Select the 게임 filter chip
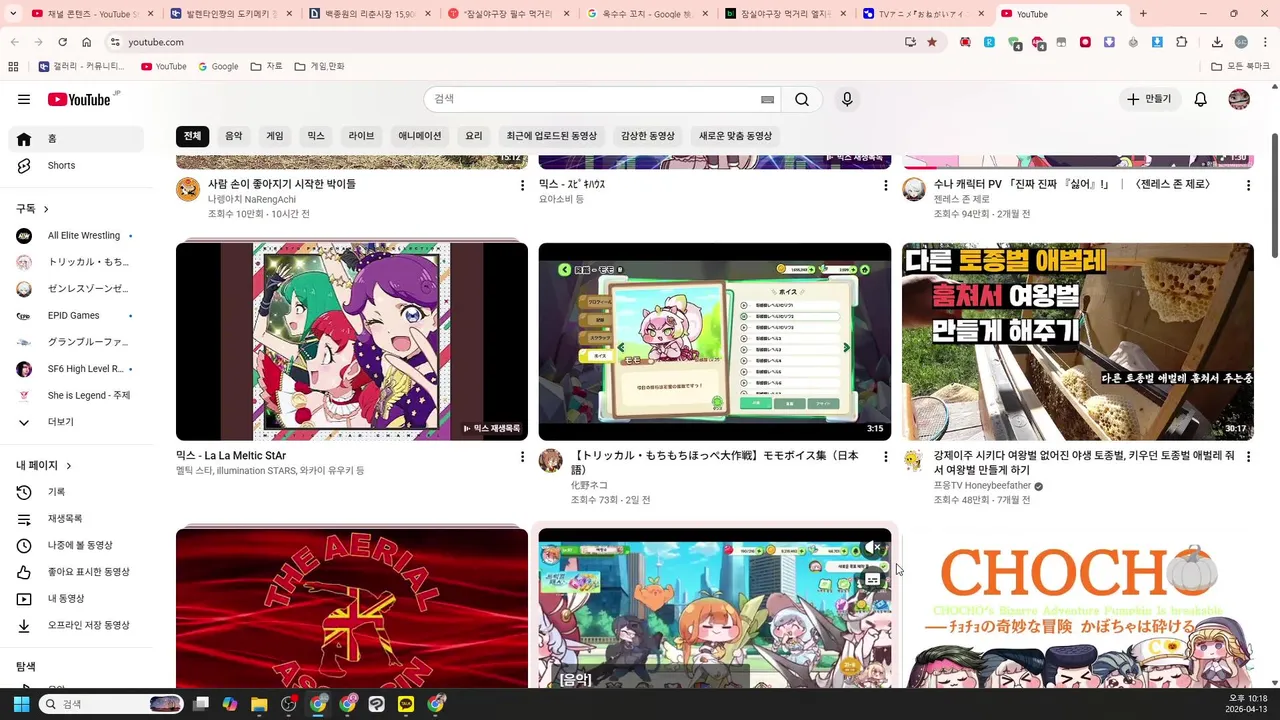 click(x=275, y=136)
